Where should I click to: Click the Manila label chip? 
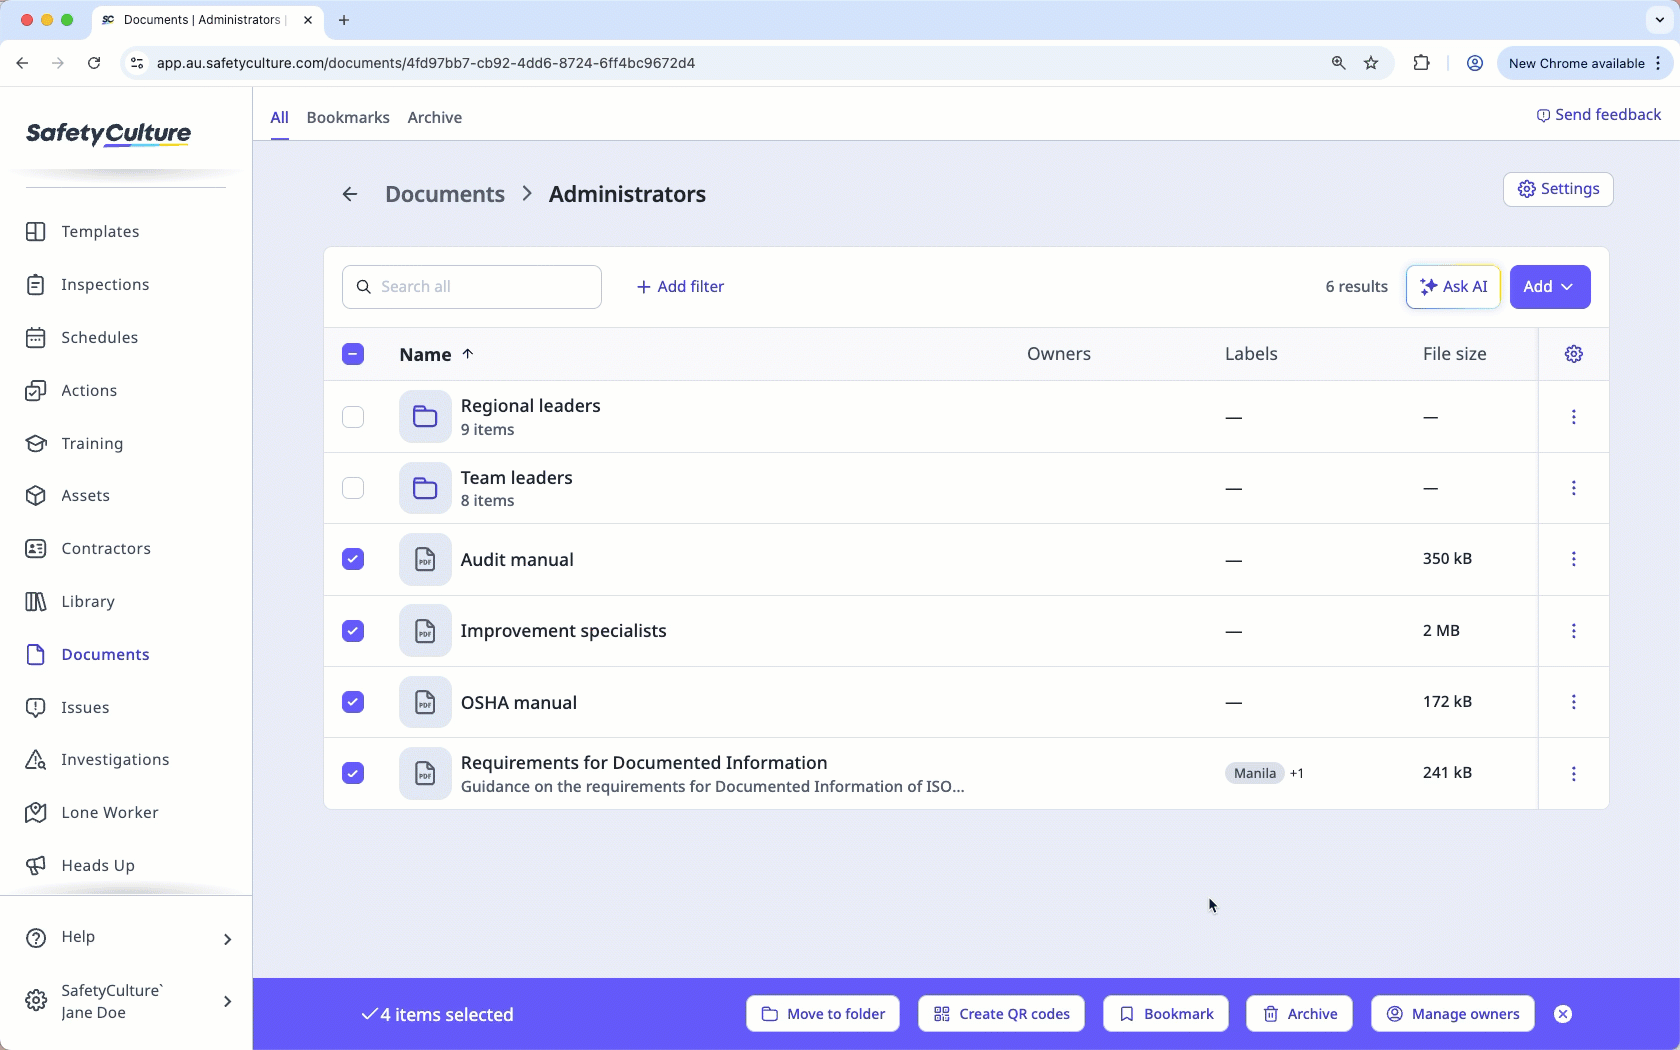coord(1254,773)
